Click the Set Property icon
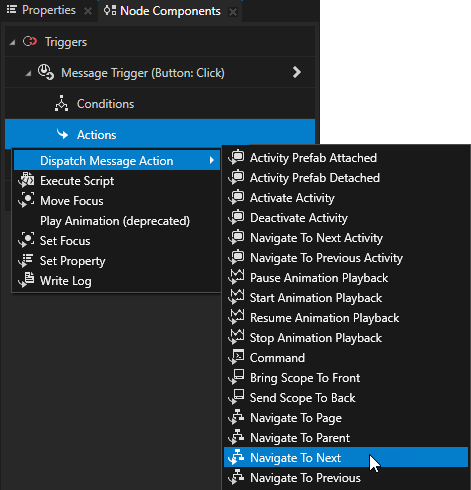This screenshot has width=471, height=490. coord(26,260)
